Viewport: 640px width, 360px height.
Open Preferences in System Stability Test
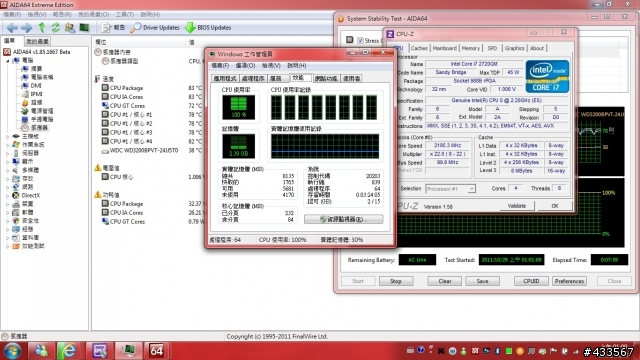point(569,281)
